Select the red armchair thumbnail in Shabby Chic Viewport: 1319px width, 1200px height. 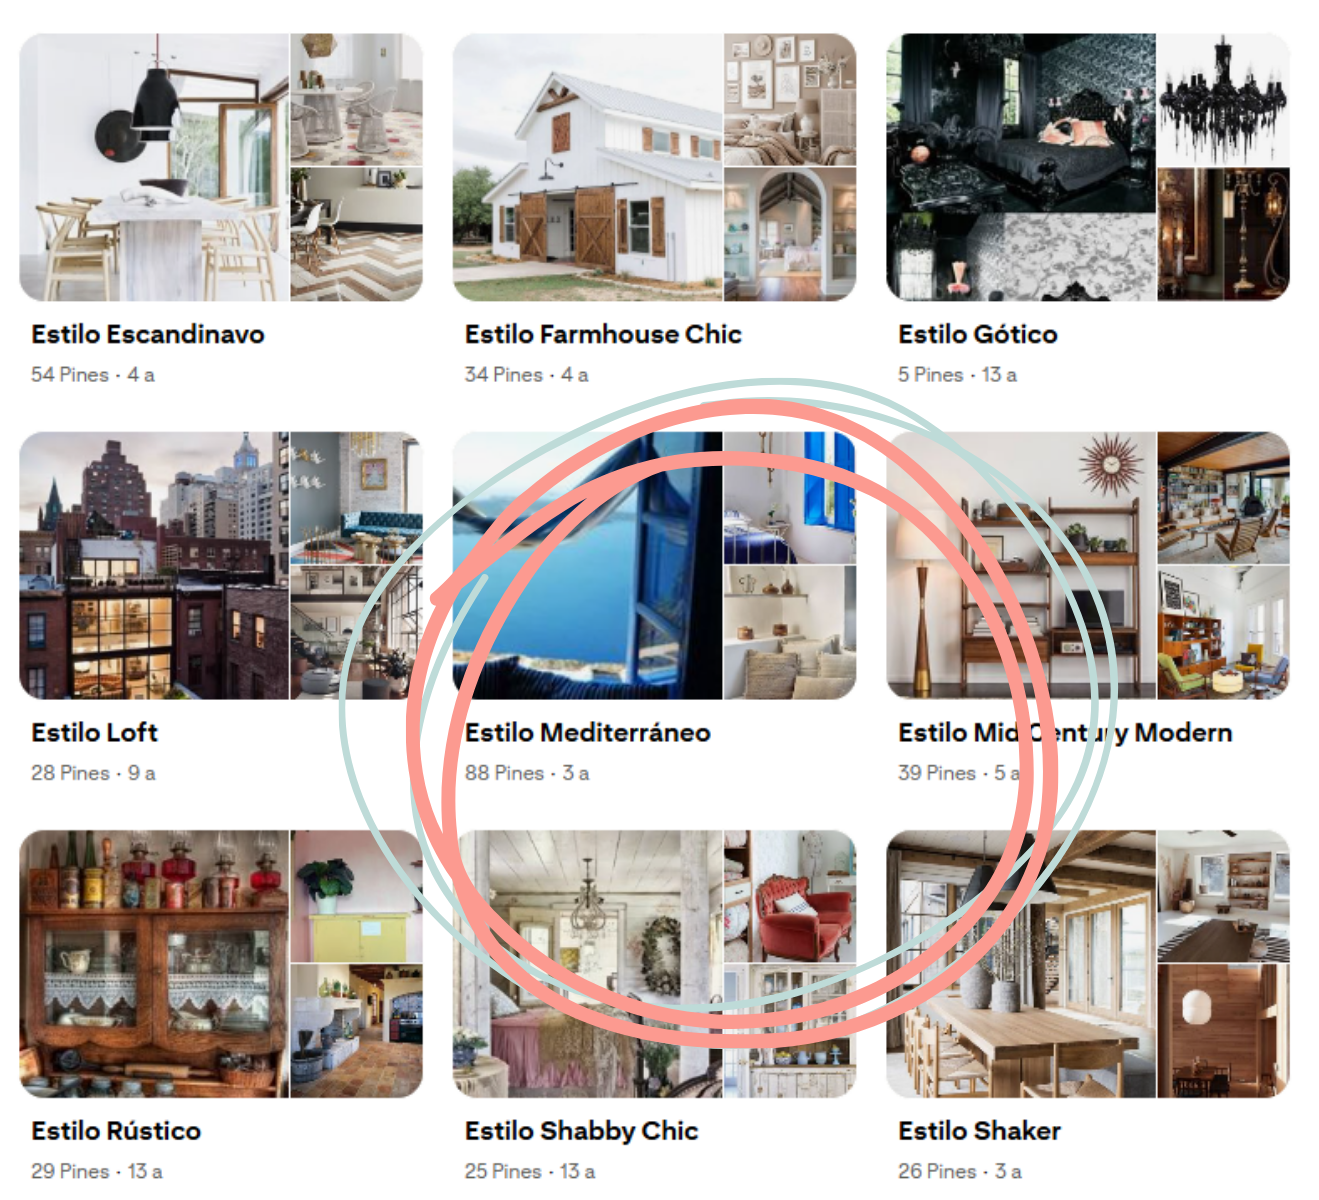click(x=790, y=896)
